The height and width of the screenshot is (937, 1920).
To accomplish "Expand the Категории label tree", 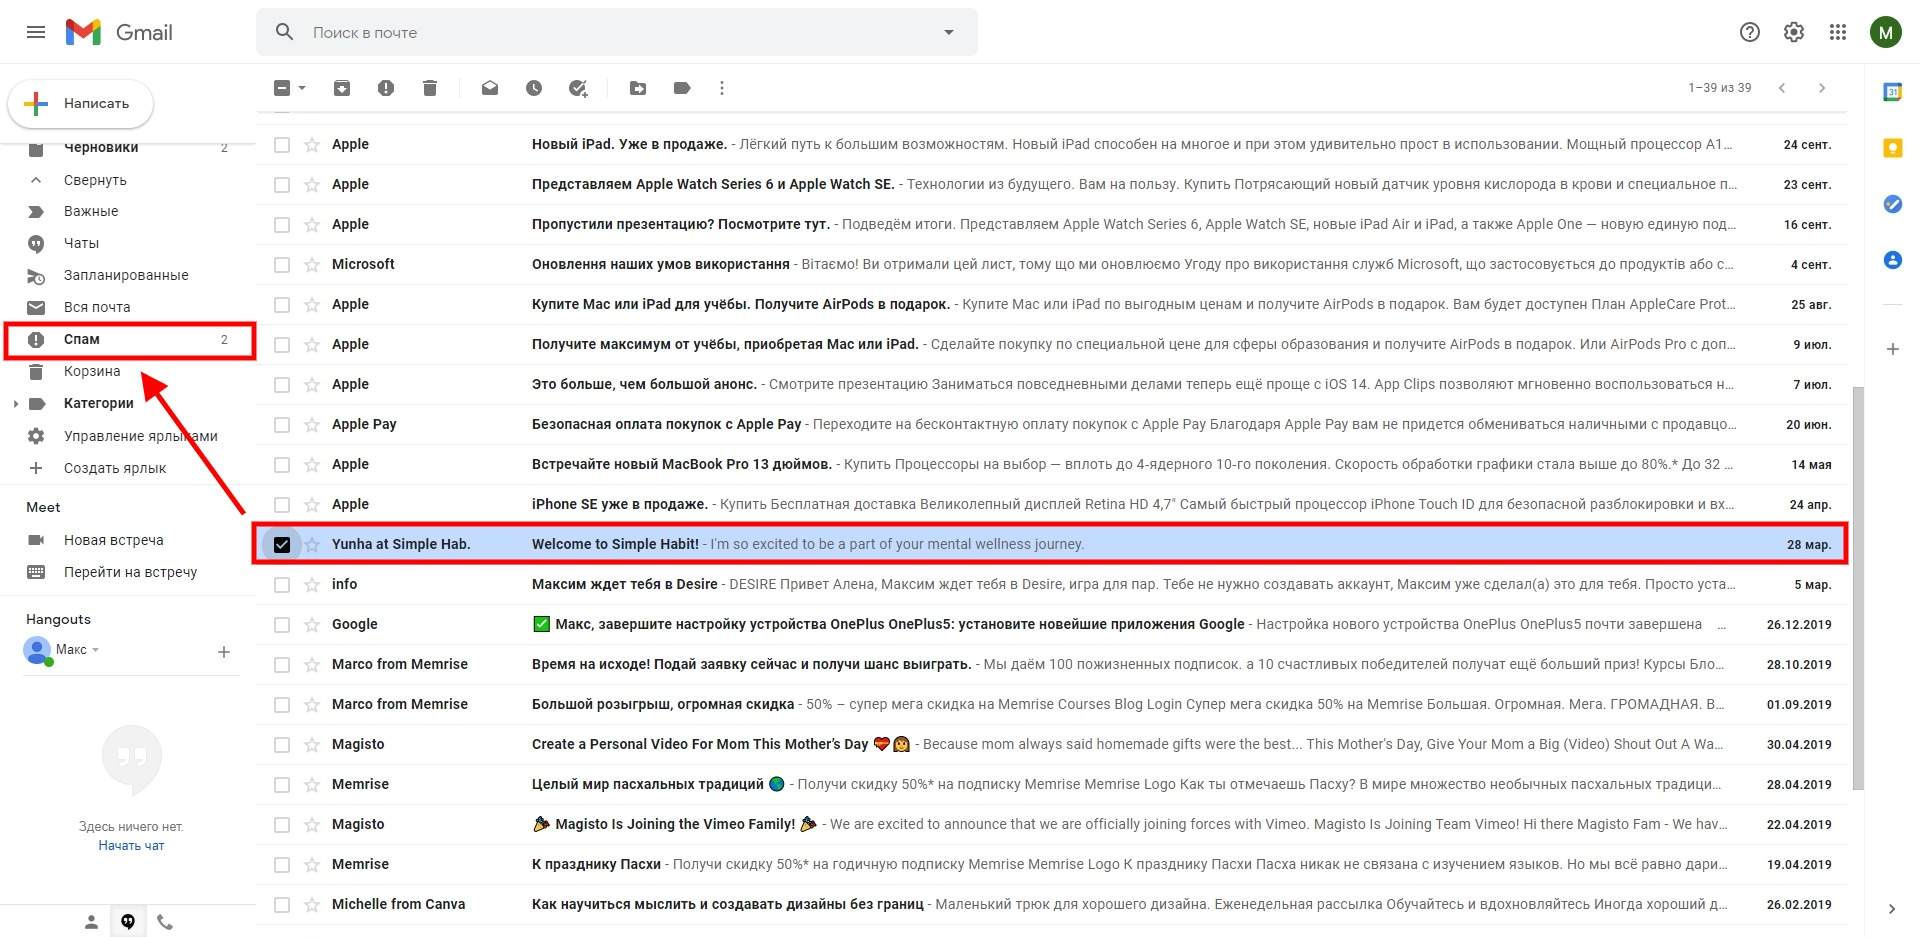I will (15, 404).
